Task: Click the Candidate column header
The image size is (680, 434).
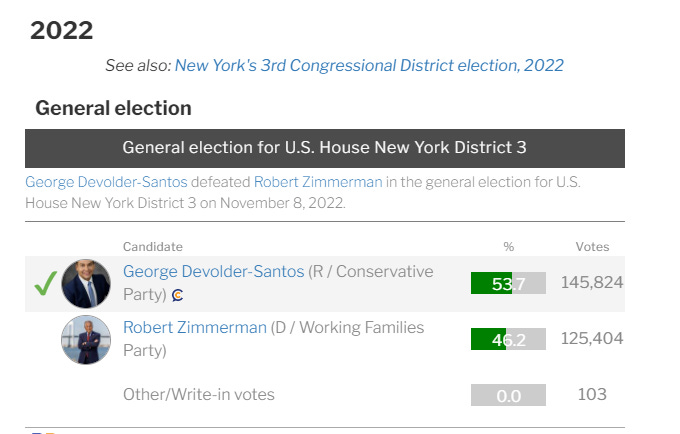Action: [x=153, y=247]
